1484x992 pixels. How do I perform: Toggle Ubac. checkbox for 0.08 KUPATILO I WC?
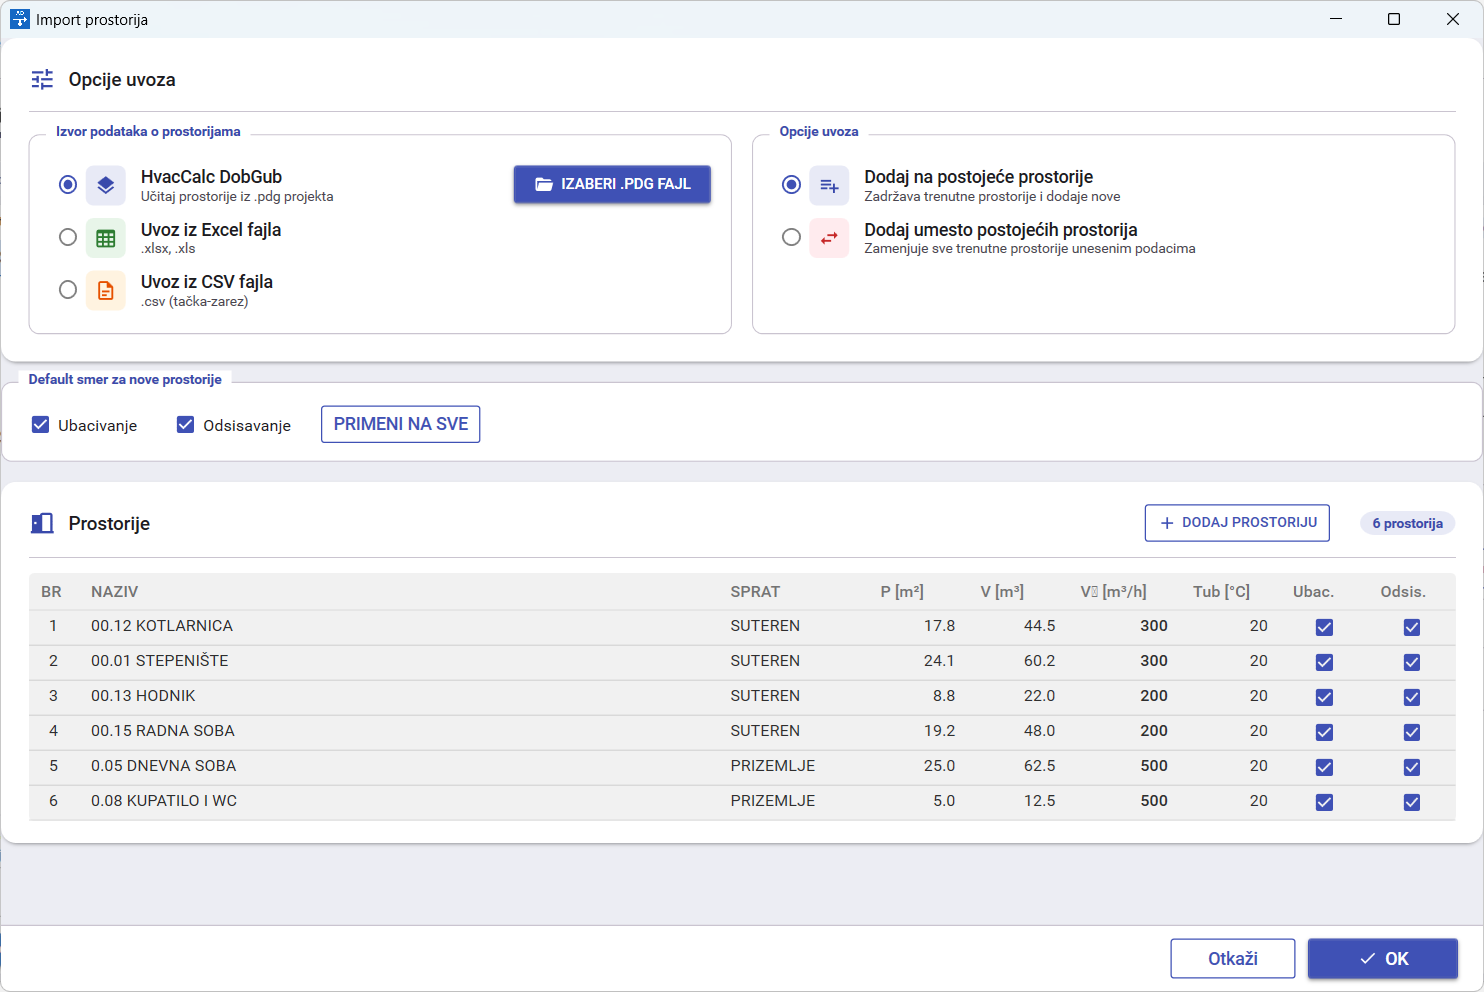(x=1324, y=802)
